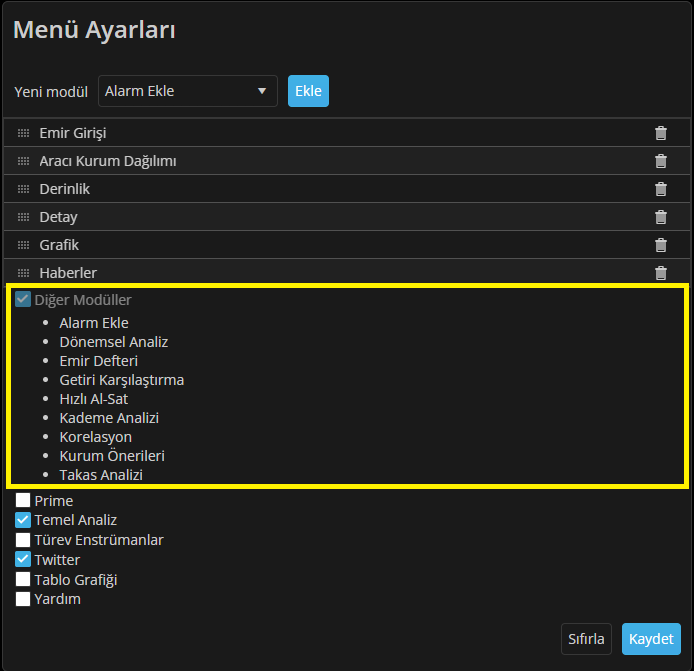
Task: Click the Grafik row label
Action: pos(59,245)
